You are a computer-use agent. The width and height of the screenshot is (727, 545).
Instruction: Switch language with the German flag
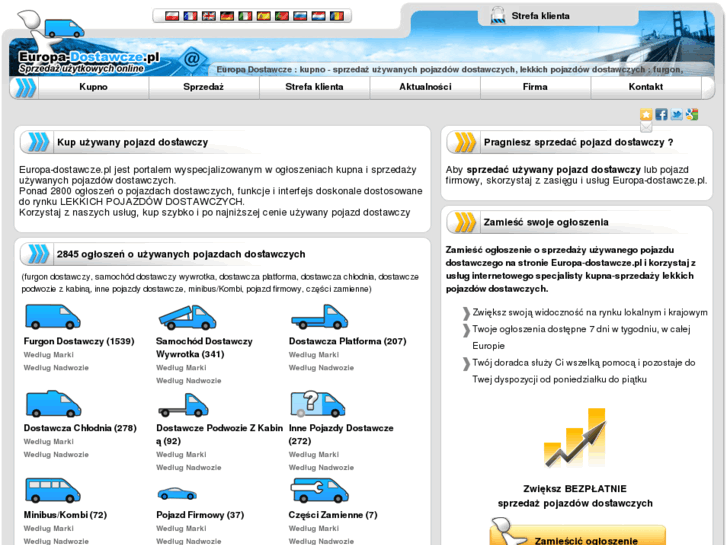[x=227, y=16]
